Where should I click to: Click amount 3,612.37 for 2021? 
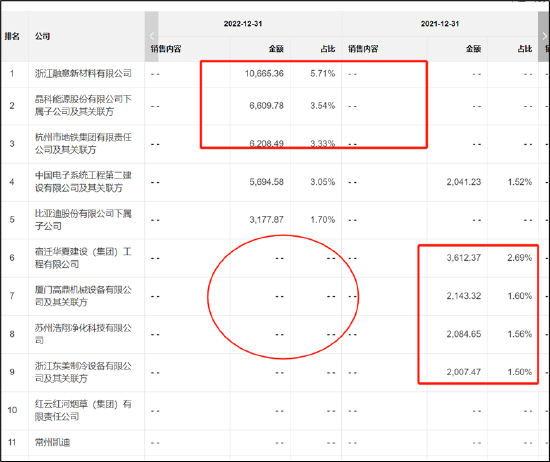463,258
